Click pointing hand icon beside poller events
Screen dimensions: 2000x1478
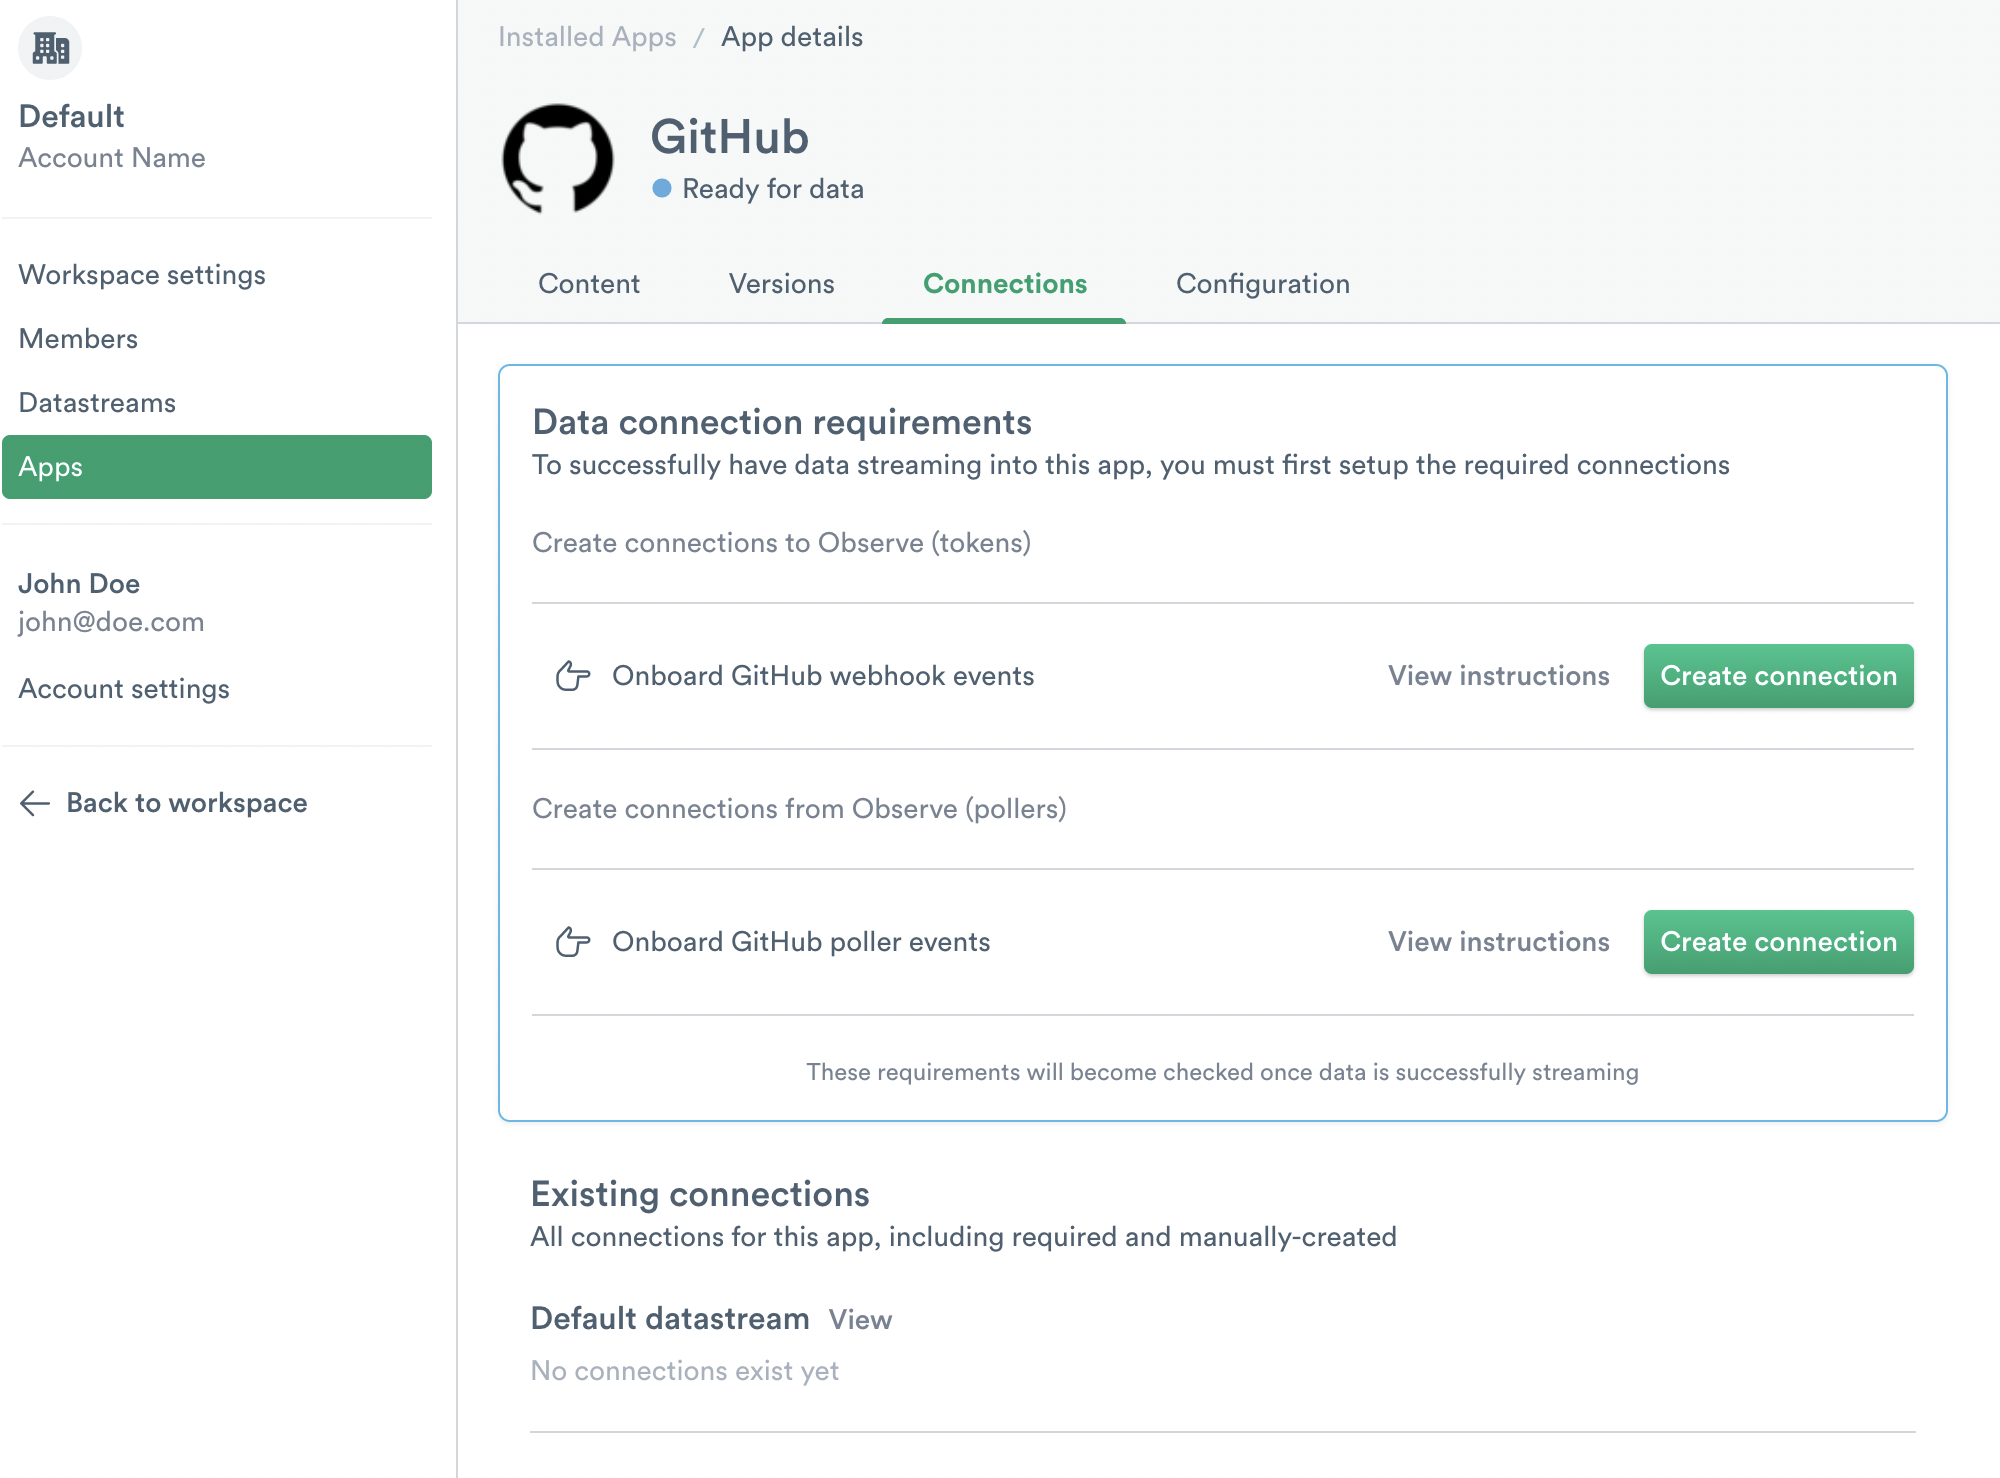[573, 942]
